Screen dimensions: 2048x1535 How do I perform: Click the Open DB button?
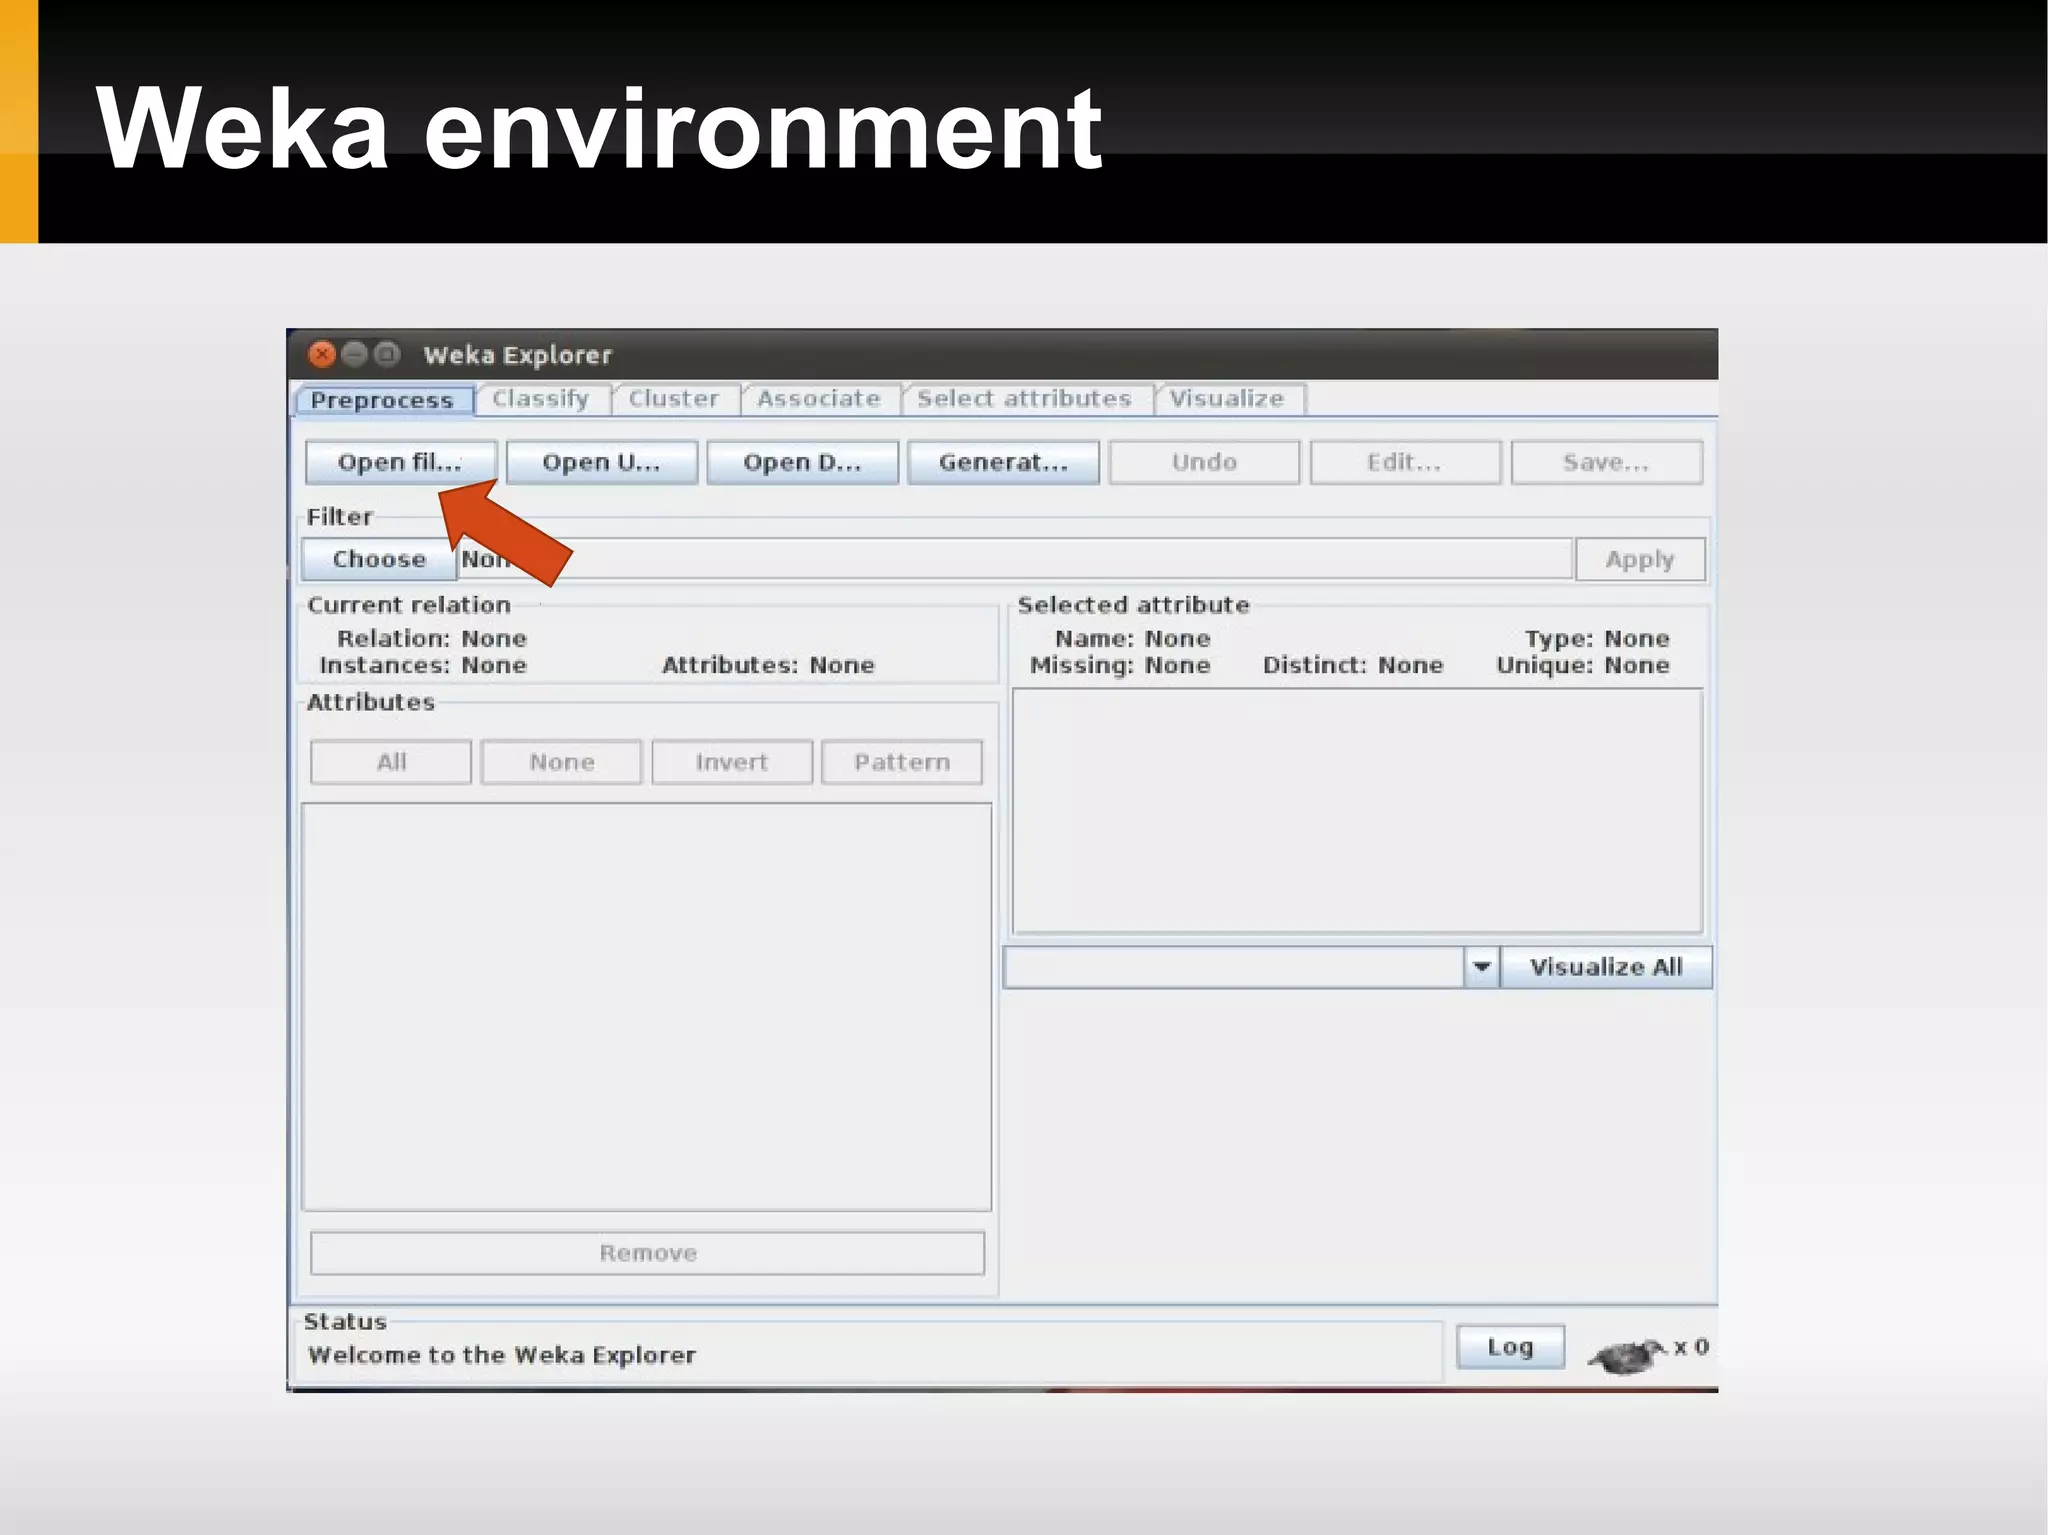801,462
